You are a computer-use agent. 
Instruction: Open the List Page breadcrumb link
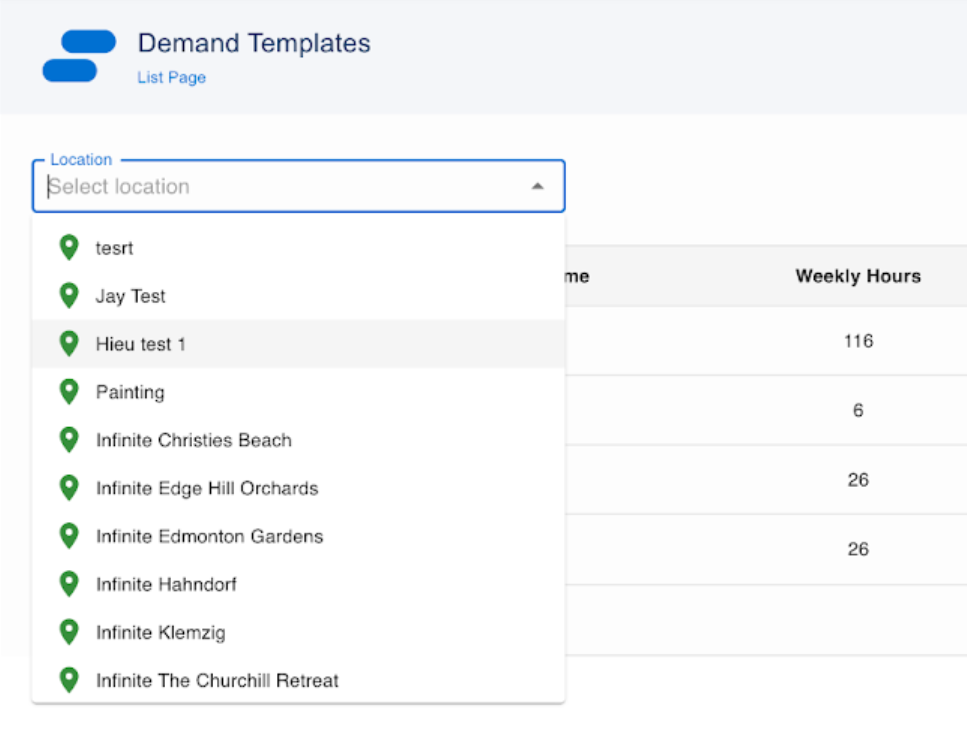click(x=171, y=77)
